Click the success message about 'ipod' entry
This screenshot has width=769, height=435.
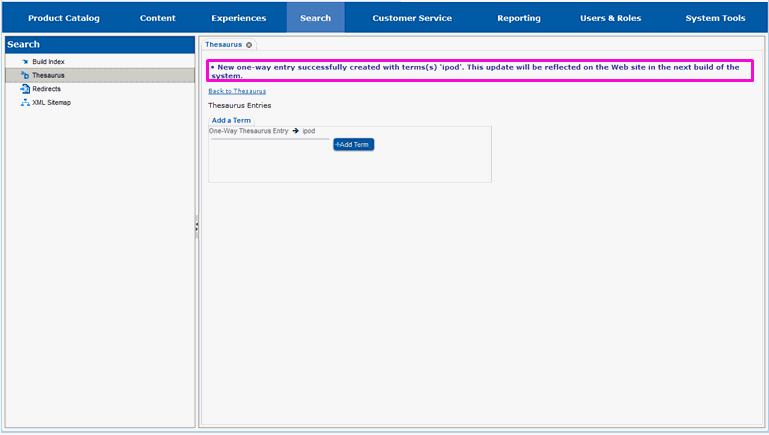(480, 71)
